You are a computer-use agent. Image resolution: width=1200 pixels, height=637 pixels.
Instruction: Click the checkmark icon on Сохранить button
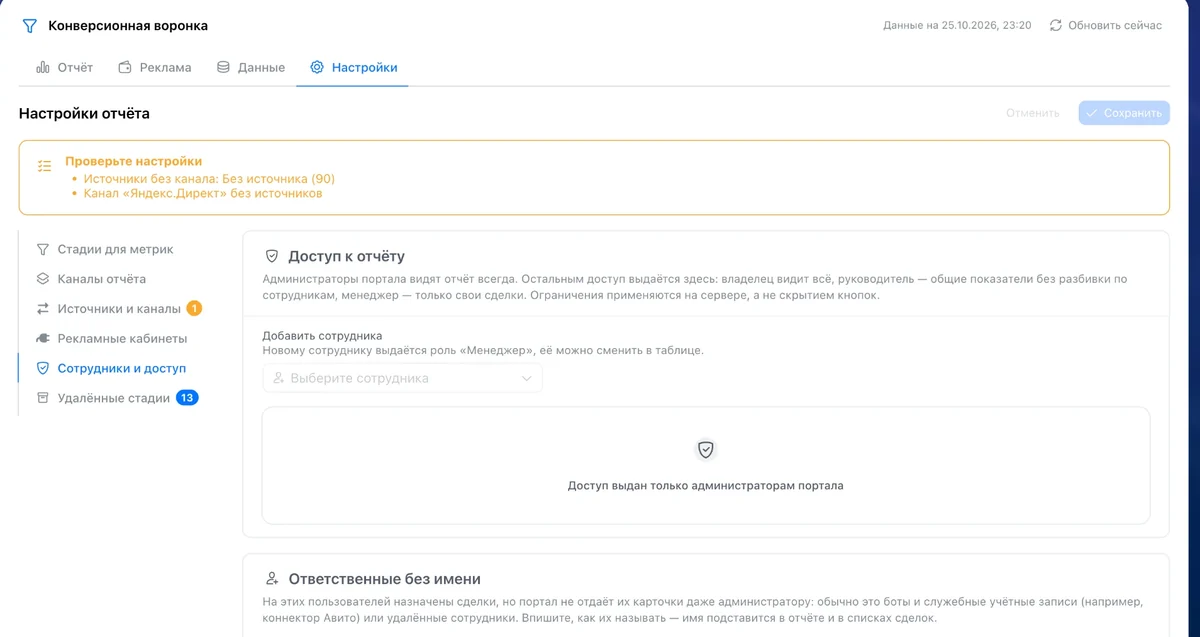pyautogui.click(x=1092, y=113)
